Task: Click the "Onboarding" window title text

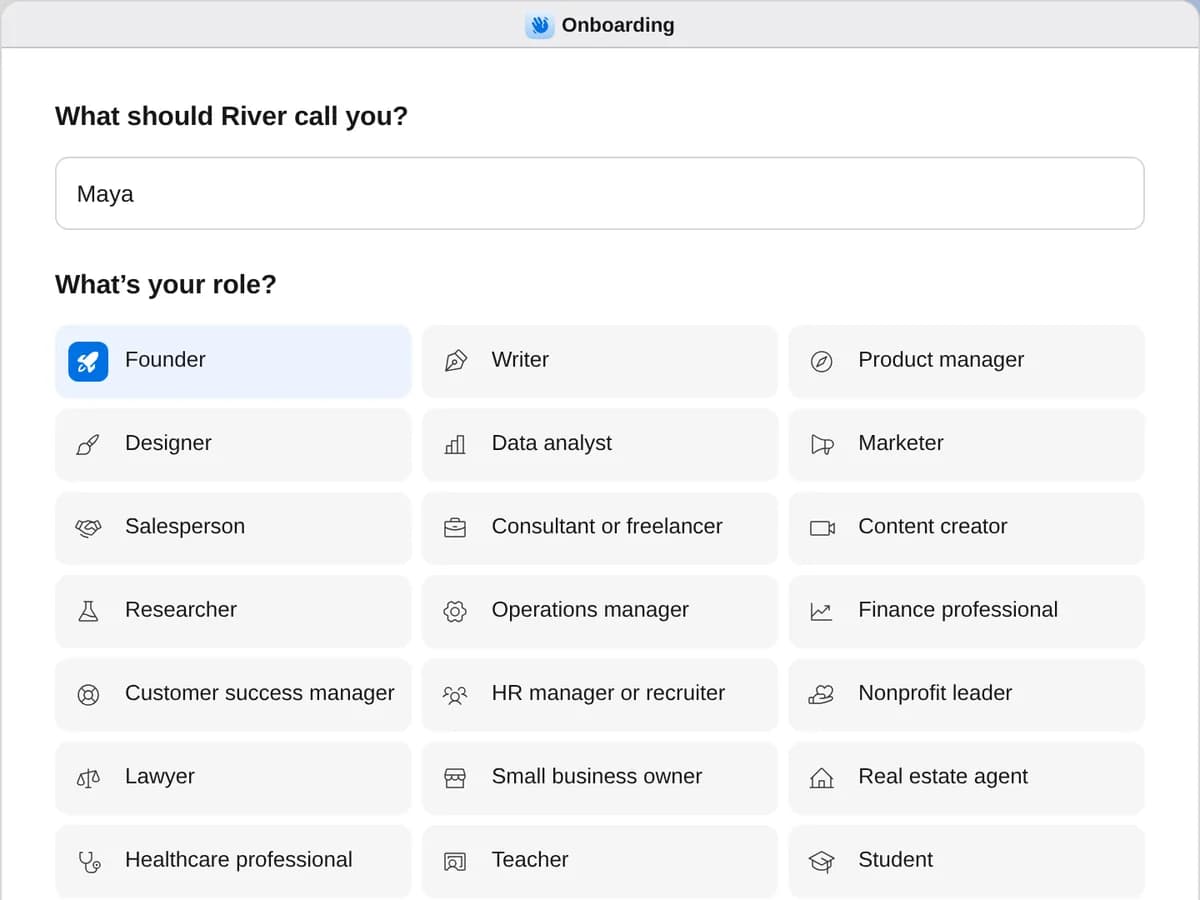Action: click(x=618, y=25)
